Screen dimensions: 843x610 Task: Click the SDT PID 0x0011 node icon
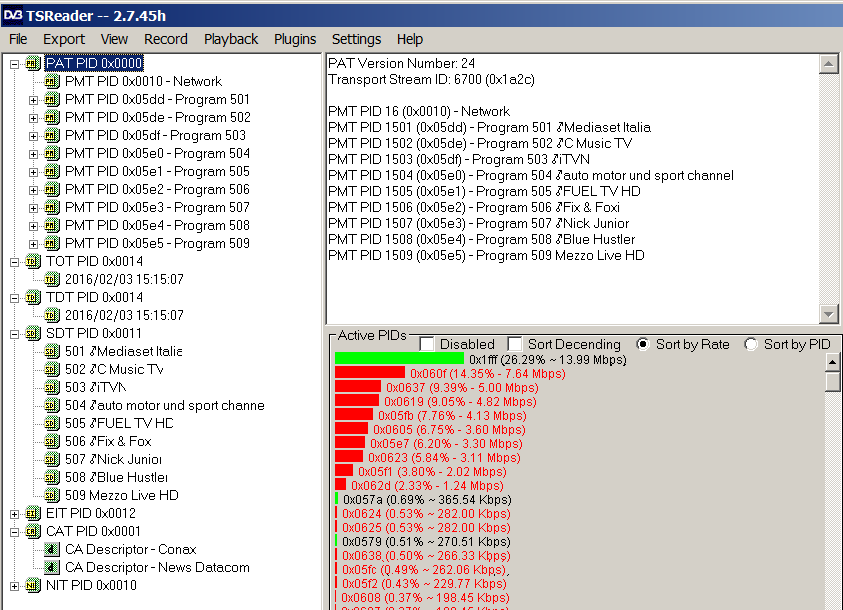tap(32, 333)
